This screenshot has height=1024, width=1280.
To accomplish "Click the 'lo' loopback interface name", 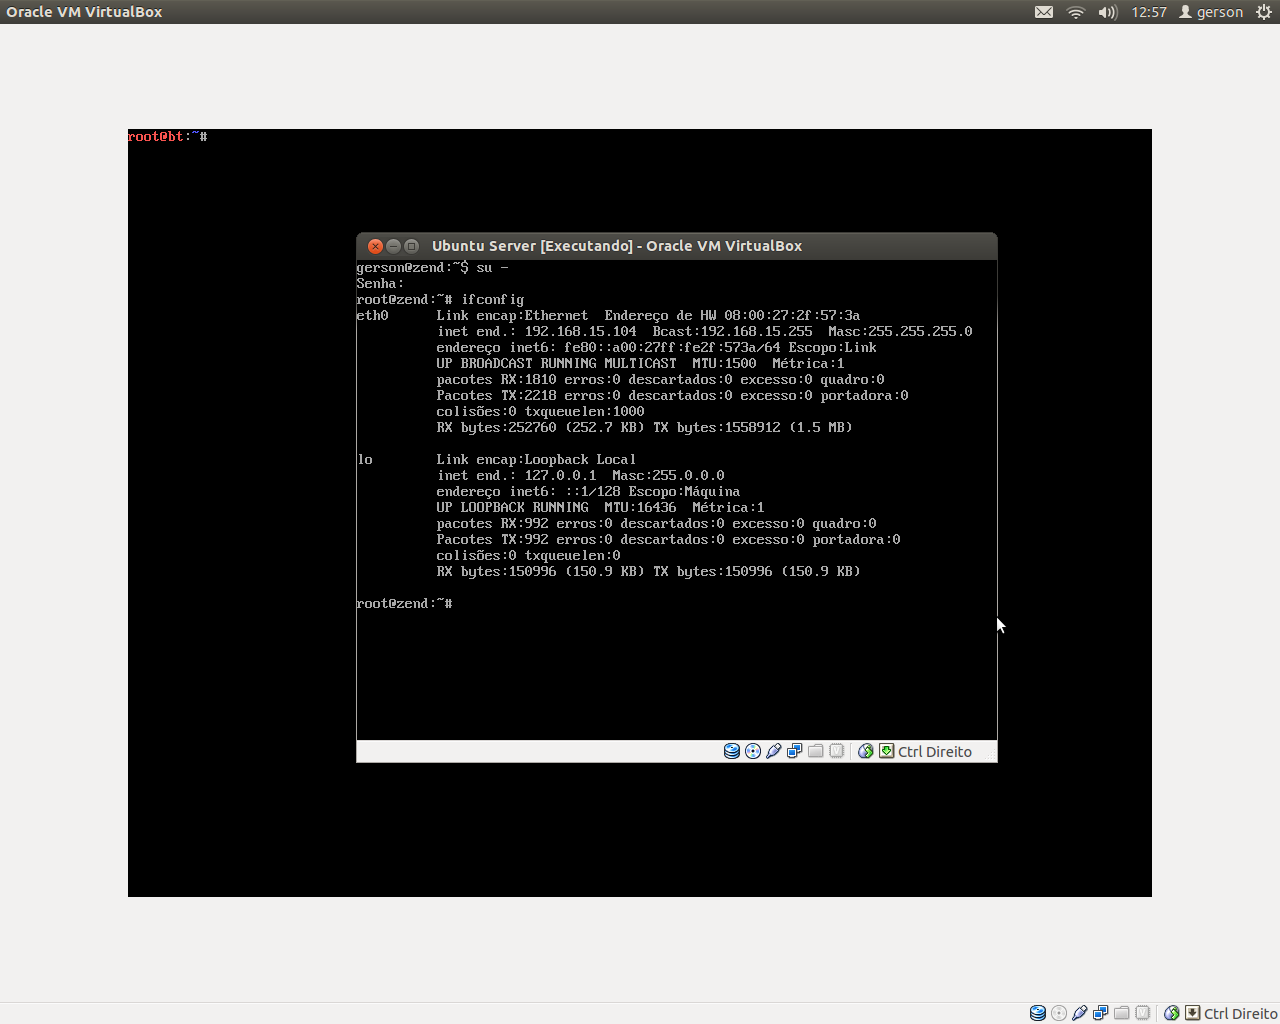I will click(364, 460).
